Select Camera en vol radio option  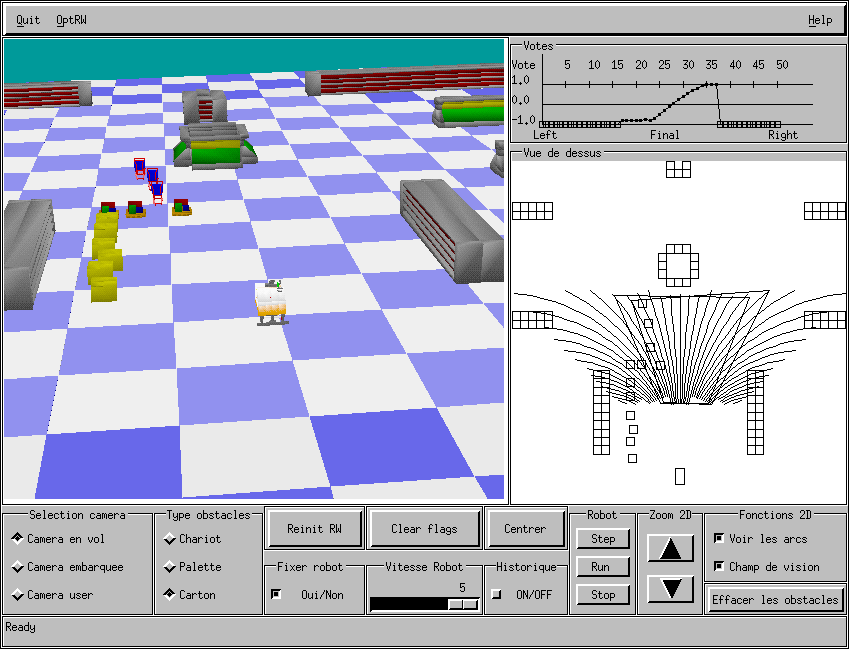pos(17,539)
